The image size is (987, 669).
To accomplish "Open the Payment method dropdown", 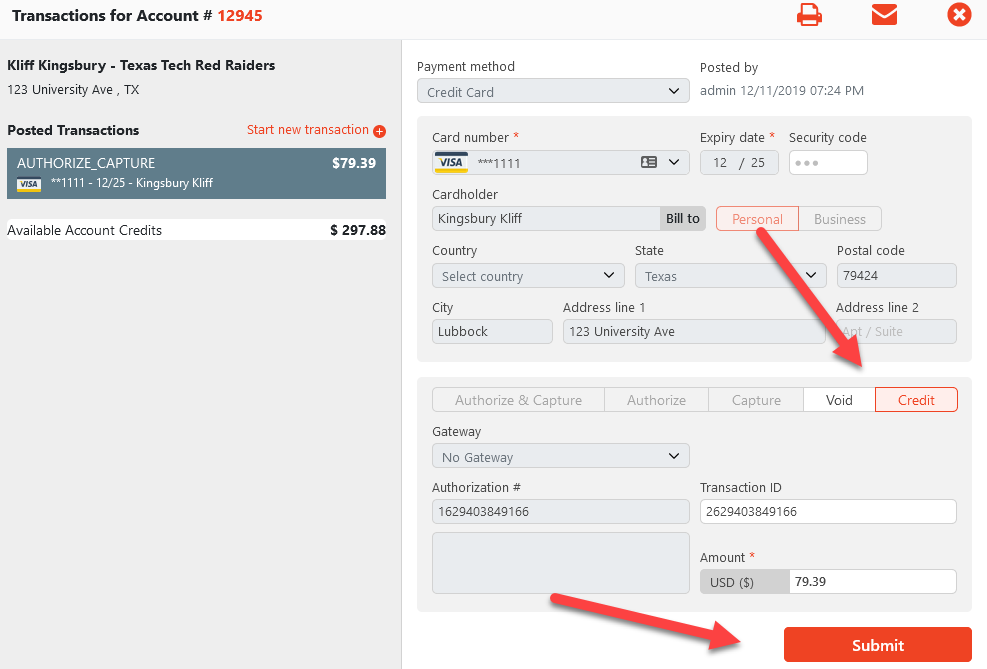I will click(x=553, y=92).
